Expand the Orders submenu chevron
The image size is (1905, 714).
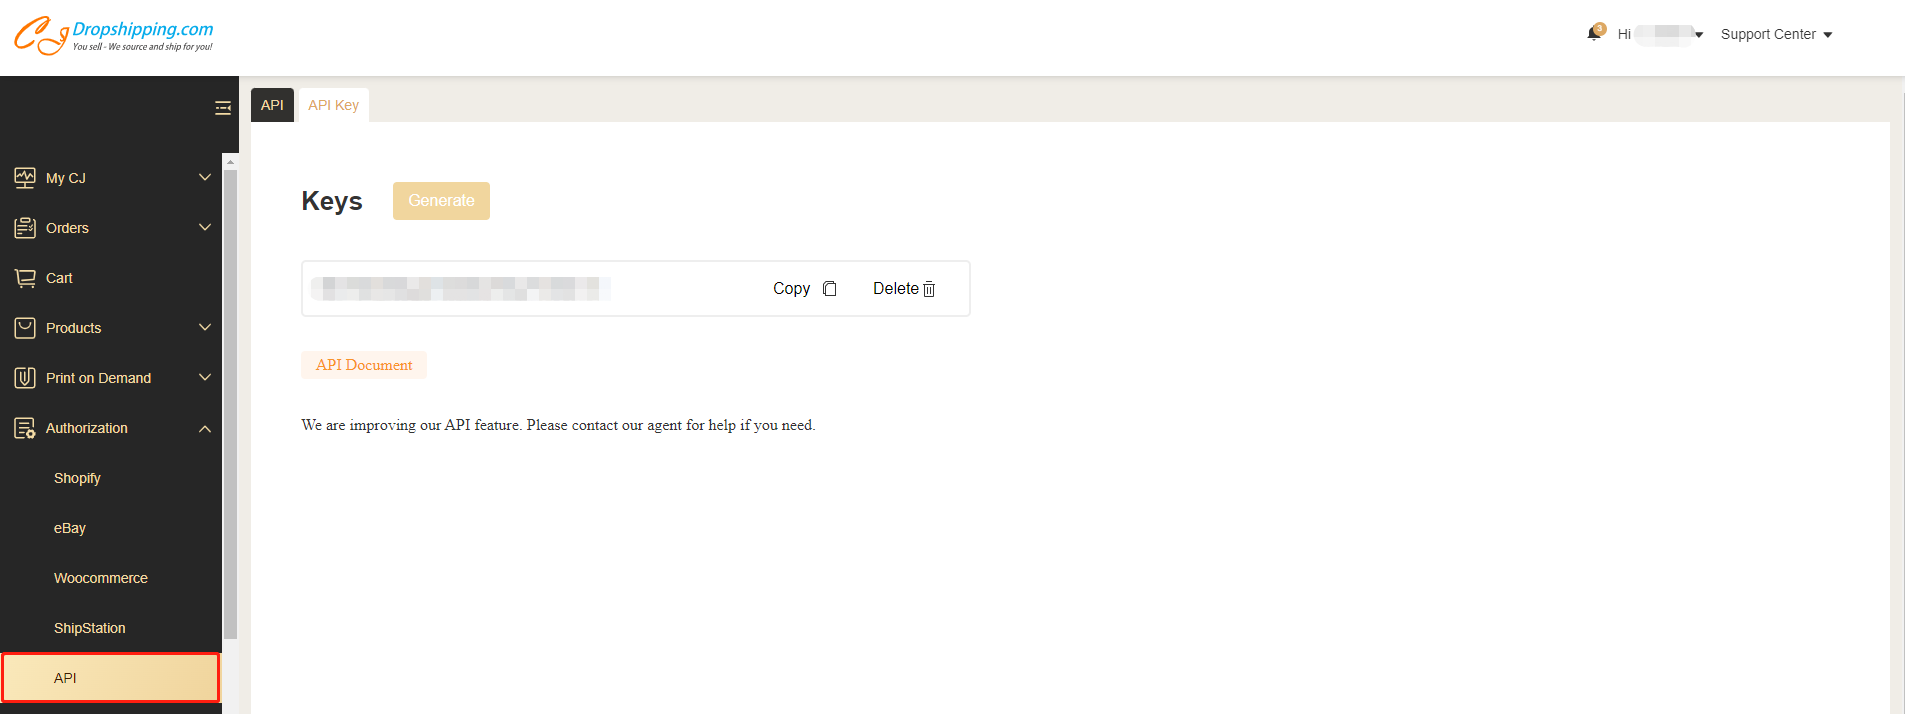(205, 228)
